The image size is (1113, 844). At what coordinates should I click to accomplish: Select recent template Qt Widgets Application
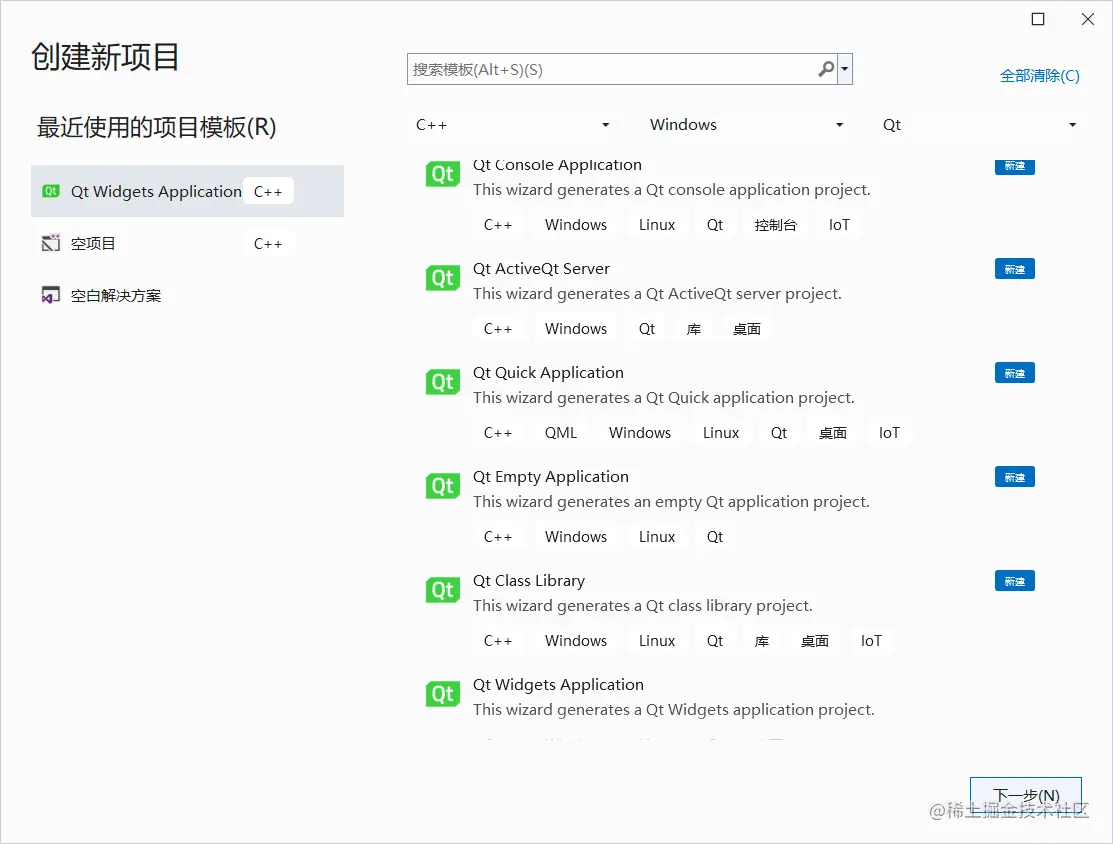(187, 191)
